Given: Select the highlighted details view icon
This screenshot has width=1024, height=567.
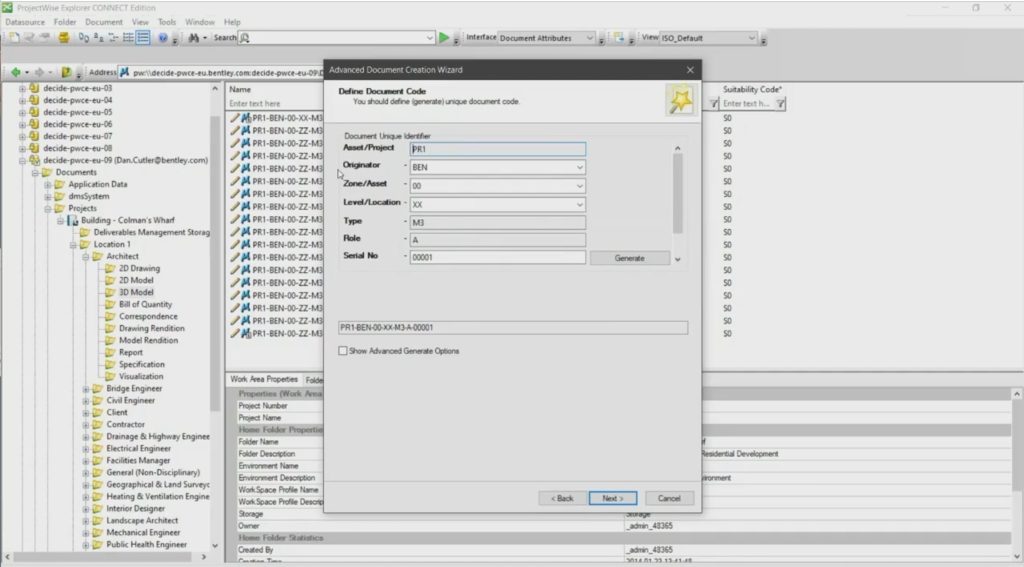Looking at the screenshot, I should click(143, 38).
